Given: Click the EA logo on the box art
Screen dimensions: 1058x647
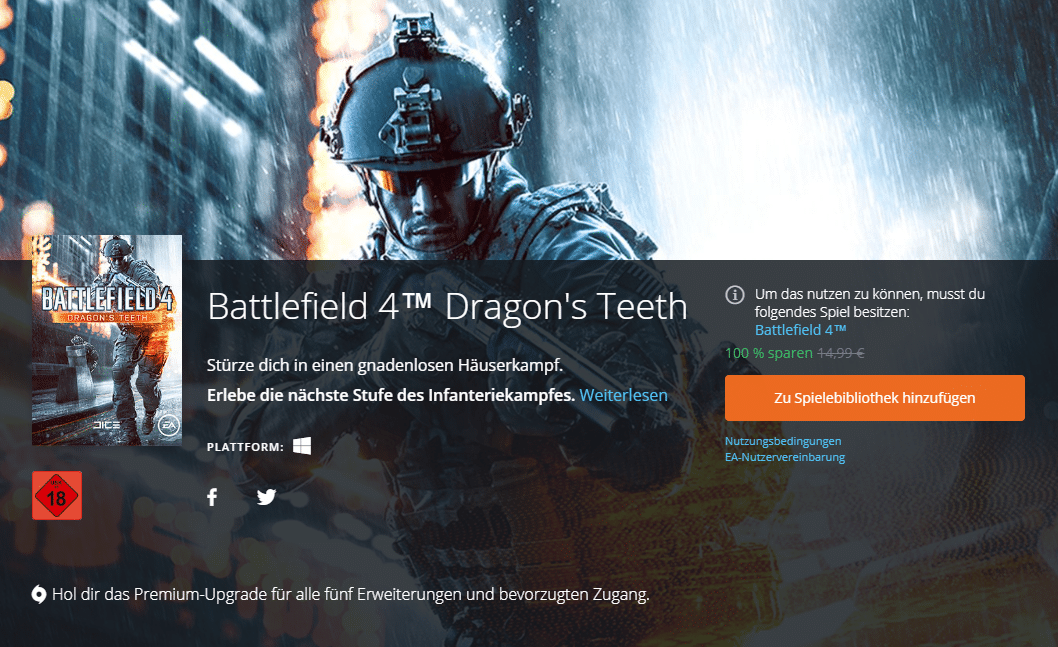Looking at the screenshot, I should [168, 426].
